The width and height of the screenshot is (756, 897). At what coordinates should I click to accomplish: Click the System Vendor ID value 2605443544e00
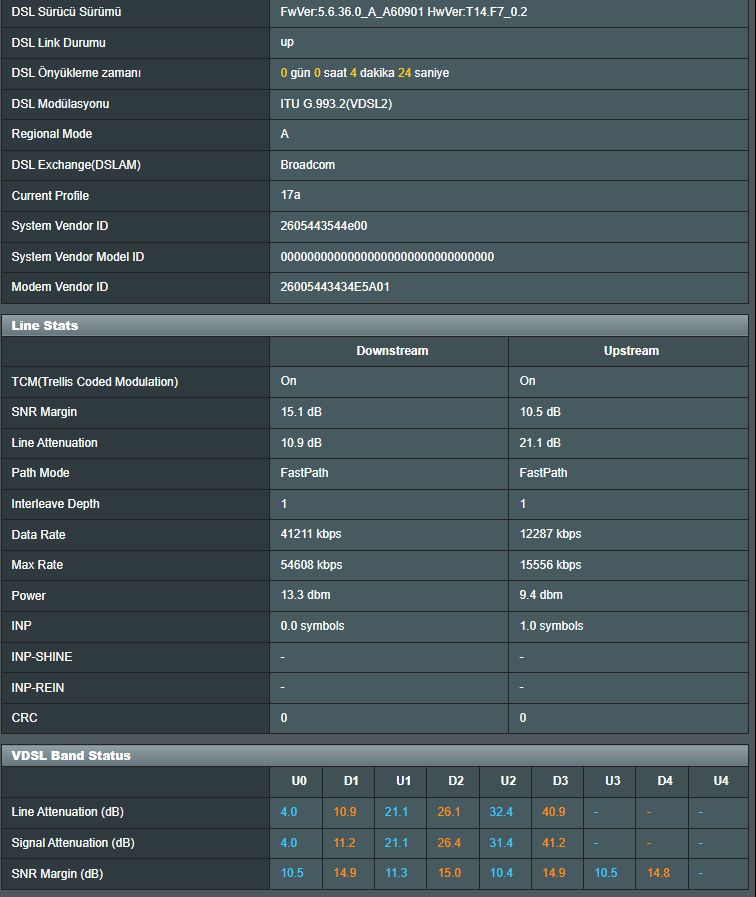331,226
